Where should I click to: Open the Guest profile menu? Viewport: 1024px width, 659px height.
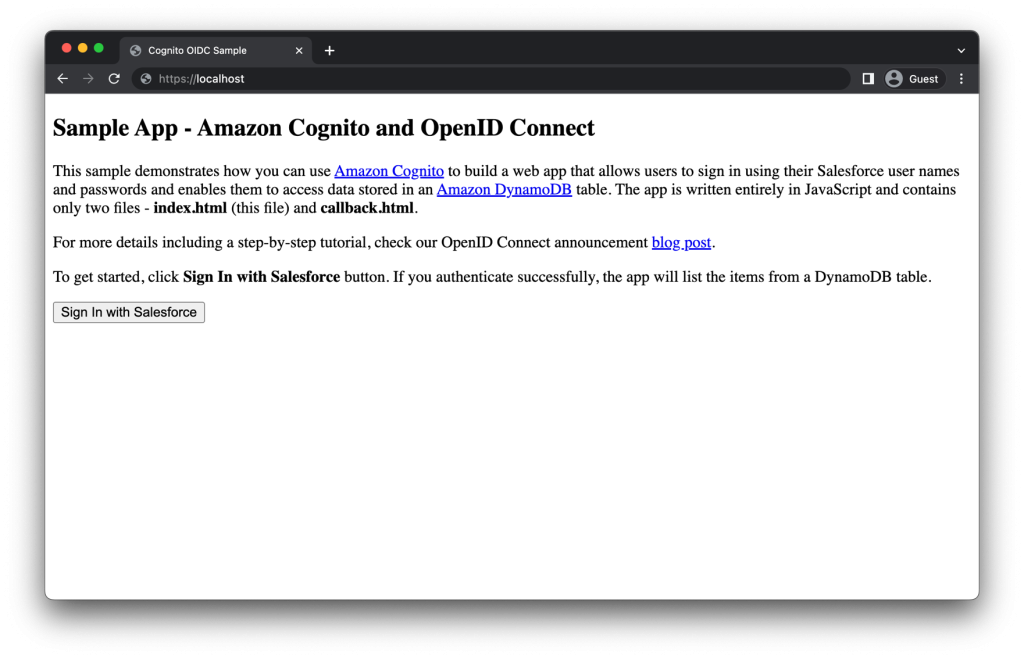click(x=914, y=79)
